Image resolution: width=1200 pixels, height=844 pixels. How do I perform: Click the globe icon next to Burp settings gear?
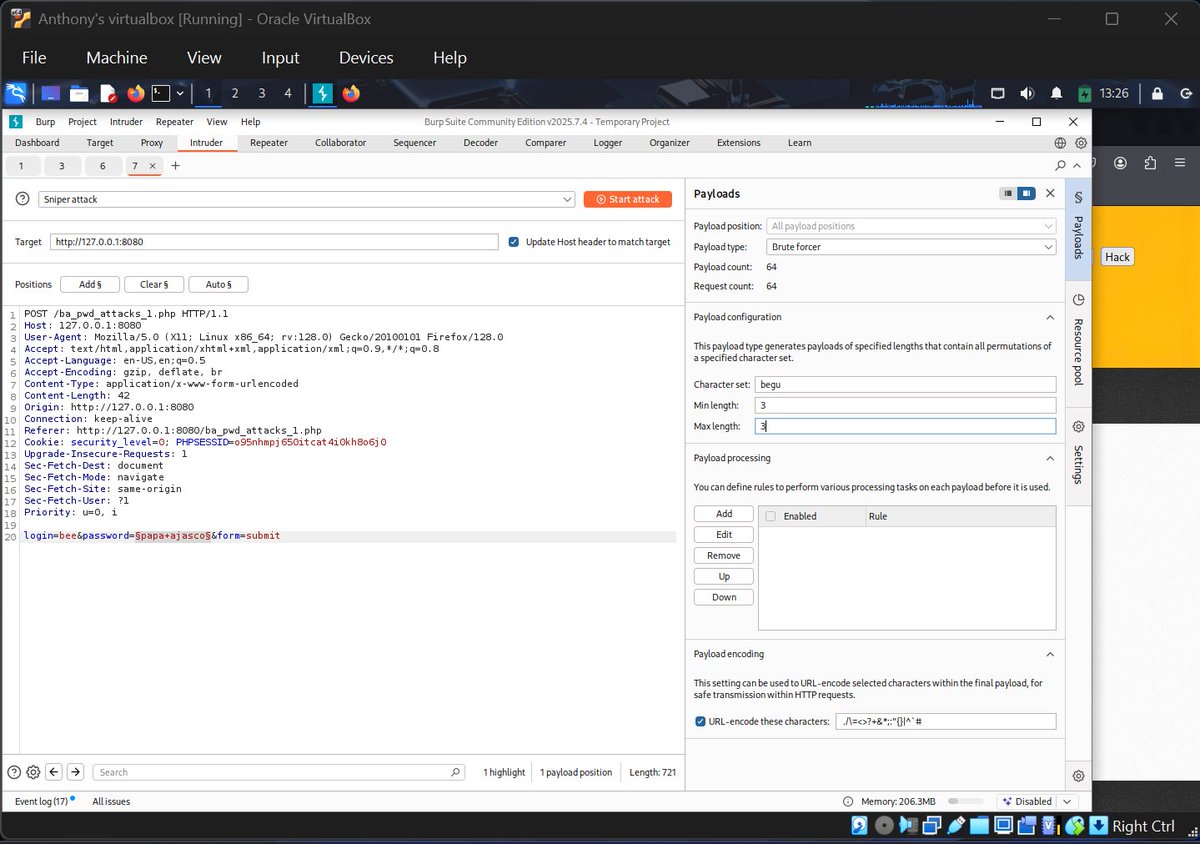click(x=1060, y=143)
